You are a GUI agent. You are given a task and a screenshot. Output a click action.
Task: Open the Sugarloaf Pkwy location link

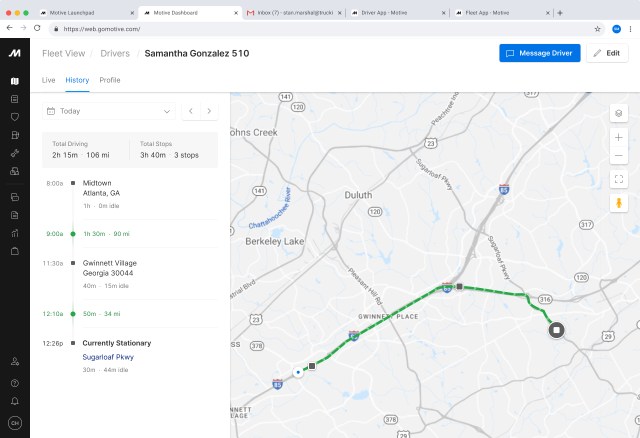tap(108, 356)
